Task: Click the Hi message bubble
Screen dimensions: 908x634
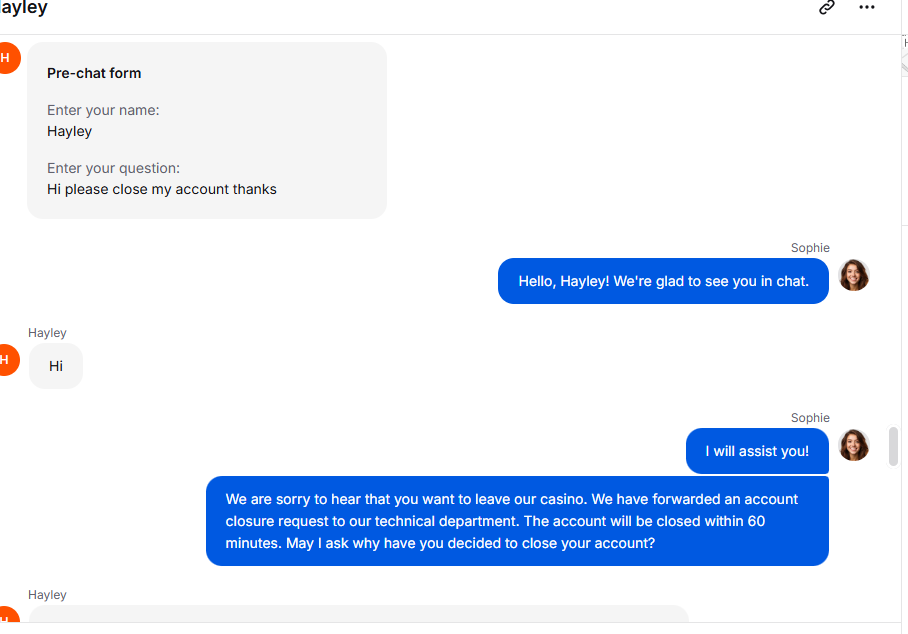Action: point(56,366)
